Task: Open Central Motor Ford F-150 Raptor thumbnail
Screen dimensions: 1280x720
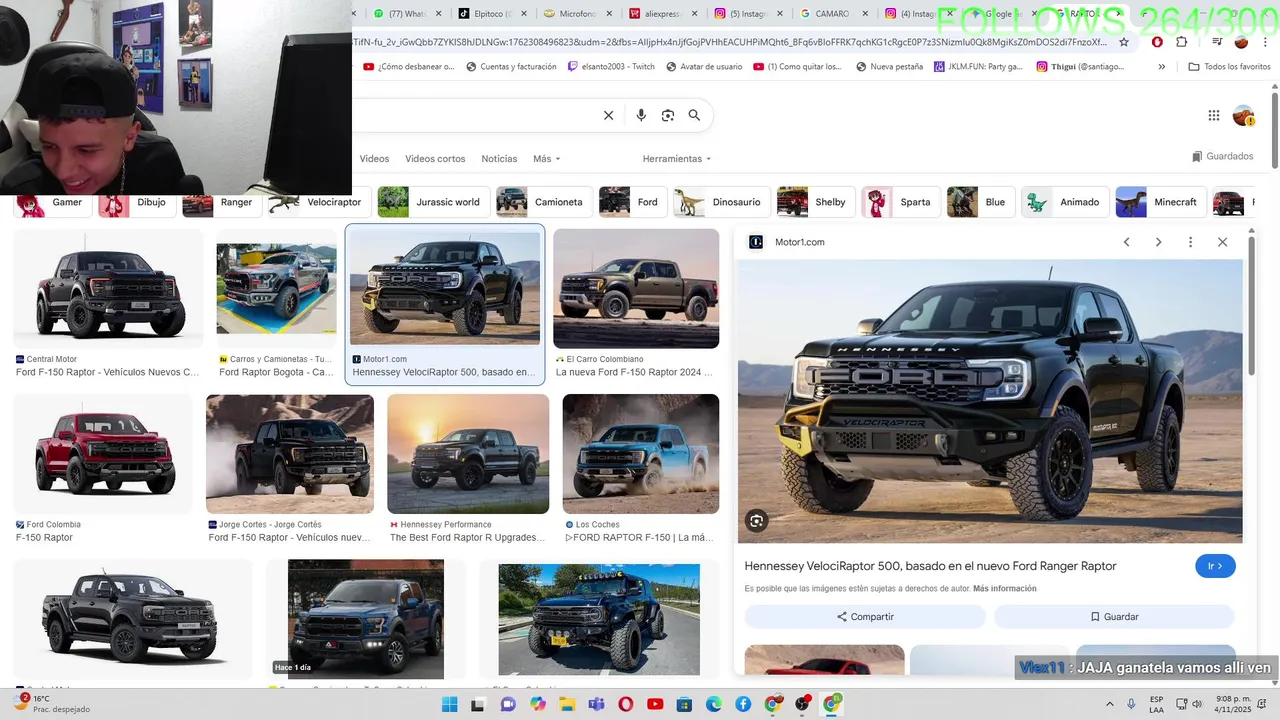Action: (x=108, y=288)
